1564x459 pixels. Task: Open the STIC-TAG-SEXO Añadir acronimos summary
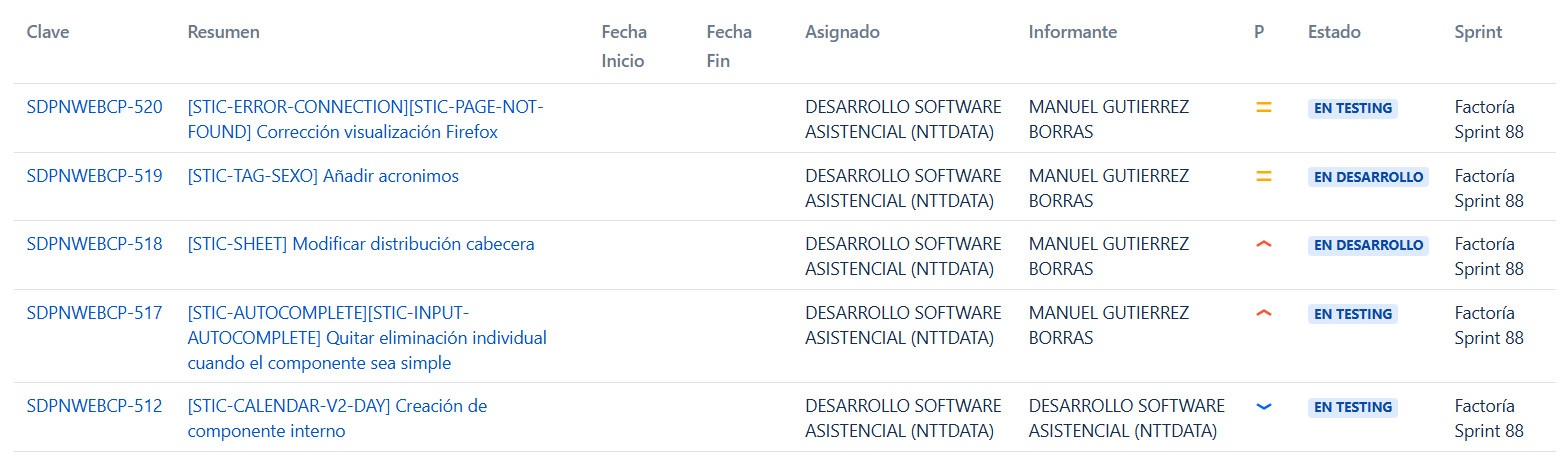323,176
